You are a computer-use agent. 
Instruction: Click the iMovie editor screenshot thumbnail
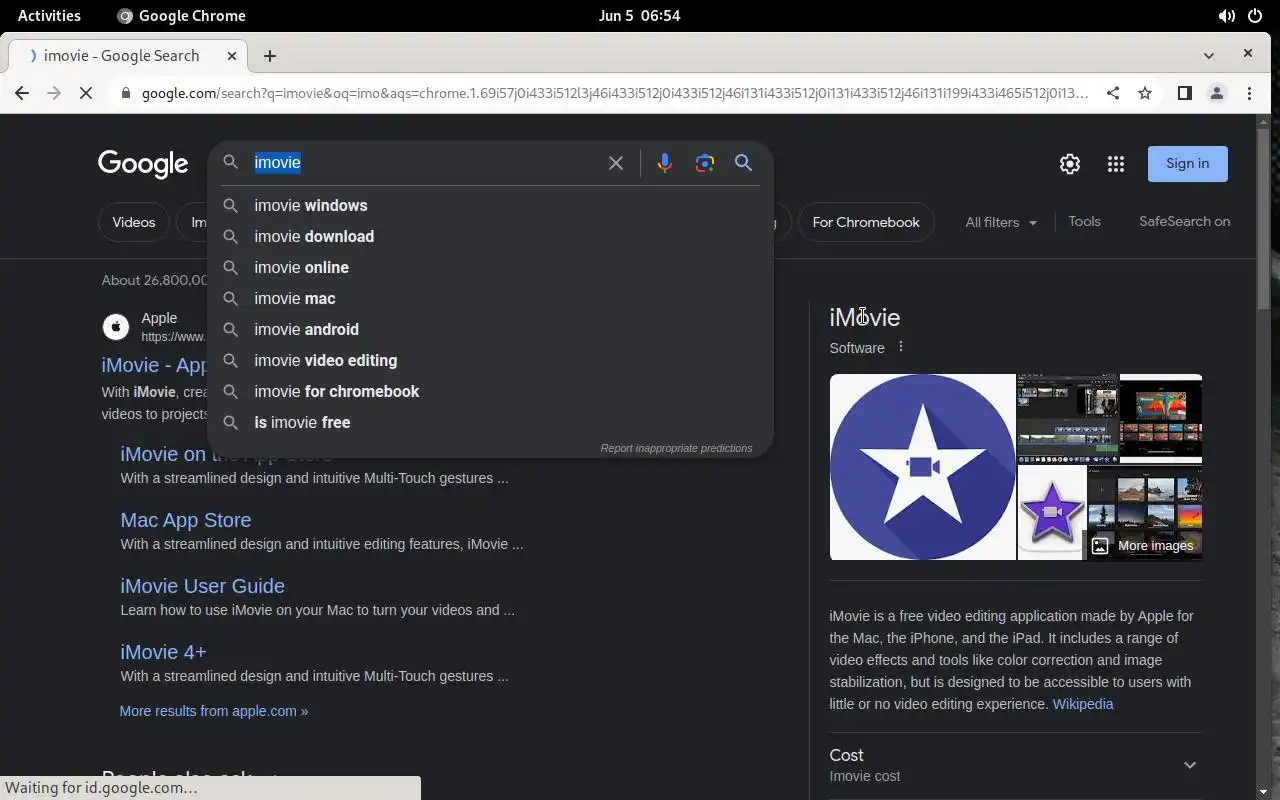click(x=1068, y=419)
